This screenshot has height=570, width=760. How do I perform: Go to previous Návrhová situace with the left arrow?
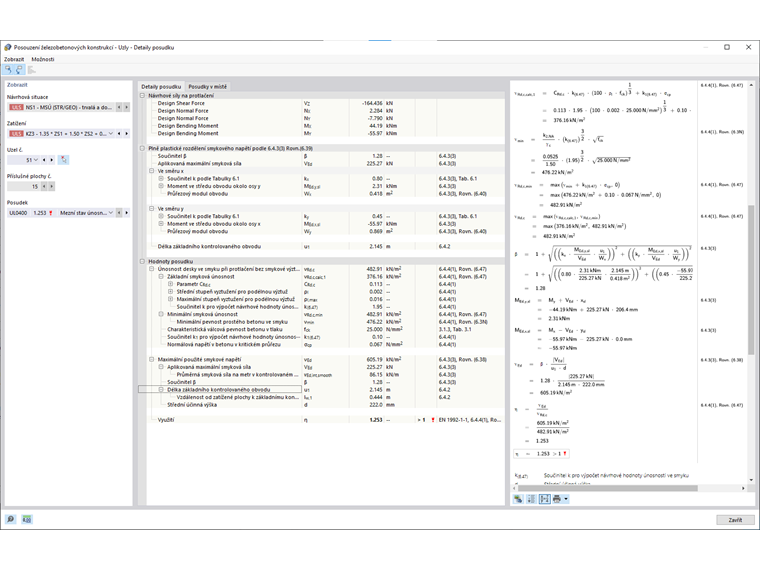coord(119,107)
